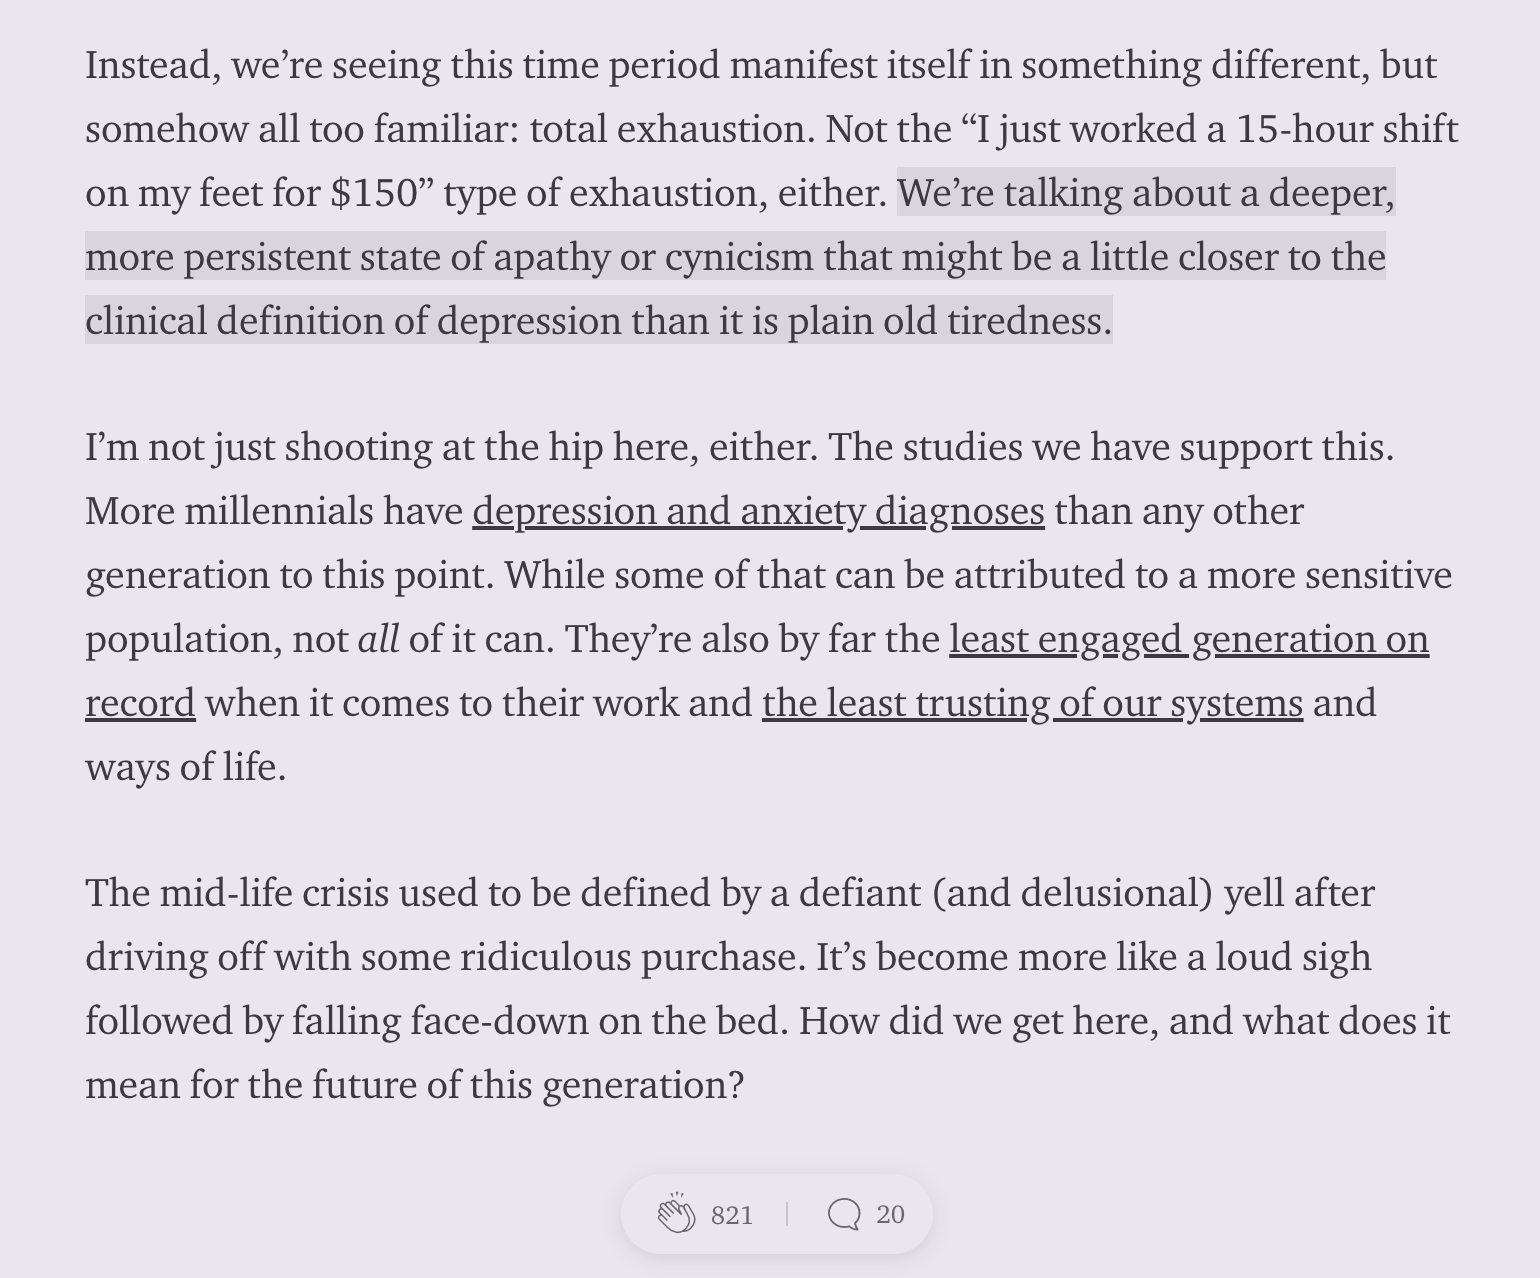Click the final words "future of this generation?"
Screen dimensions: 1540x1278
528,1085
